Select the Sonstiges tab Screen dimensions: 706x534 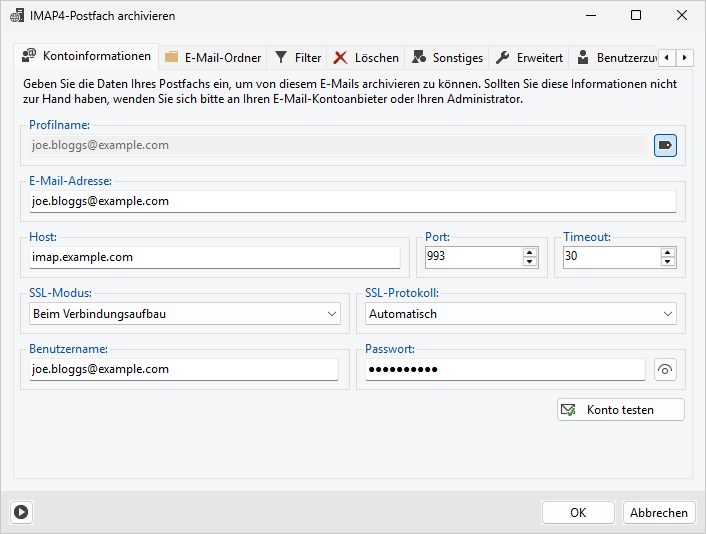(x=447, y=58)
